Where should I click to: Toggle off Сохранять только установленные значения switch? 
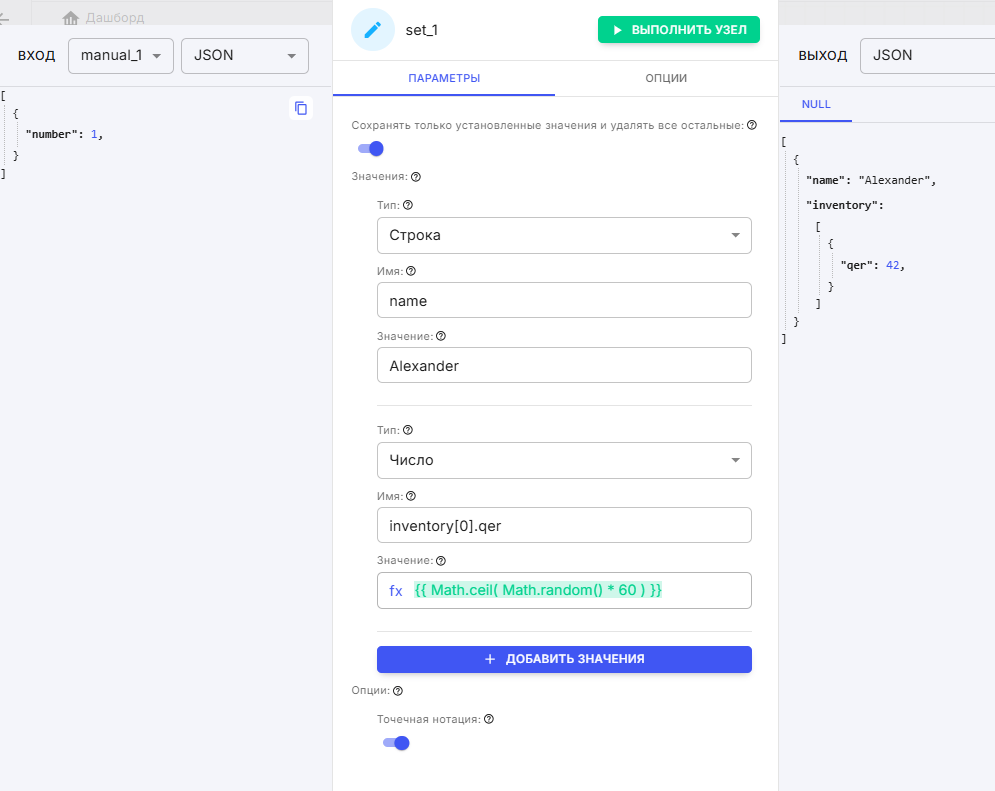coord(371,149)
